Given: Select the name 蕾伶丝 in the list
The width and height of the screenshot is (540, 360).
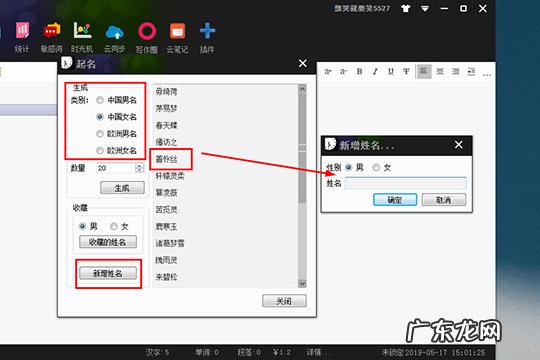Looking at the screenshot, I should tap(166, 159).
